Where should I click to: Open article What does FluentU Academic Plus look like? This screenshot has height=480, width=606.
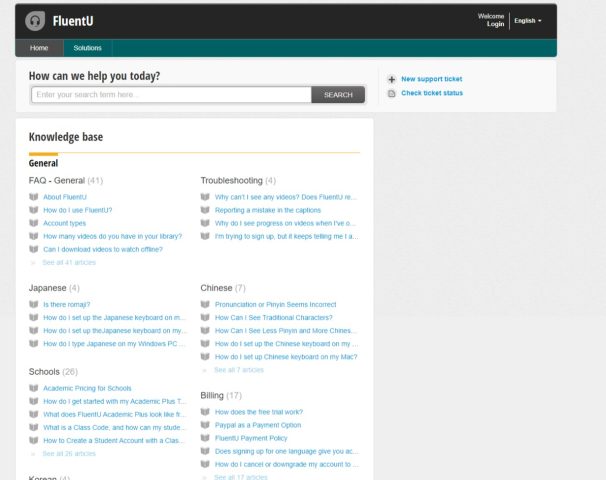(x=114, y=414)
